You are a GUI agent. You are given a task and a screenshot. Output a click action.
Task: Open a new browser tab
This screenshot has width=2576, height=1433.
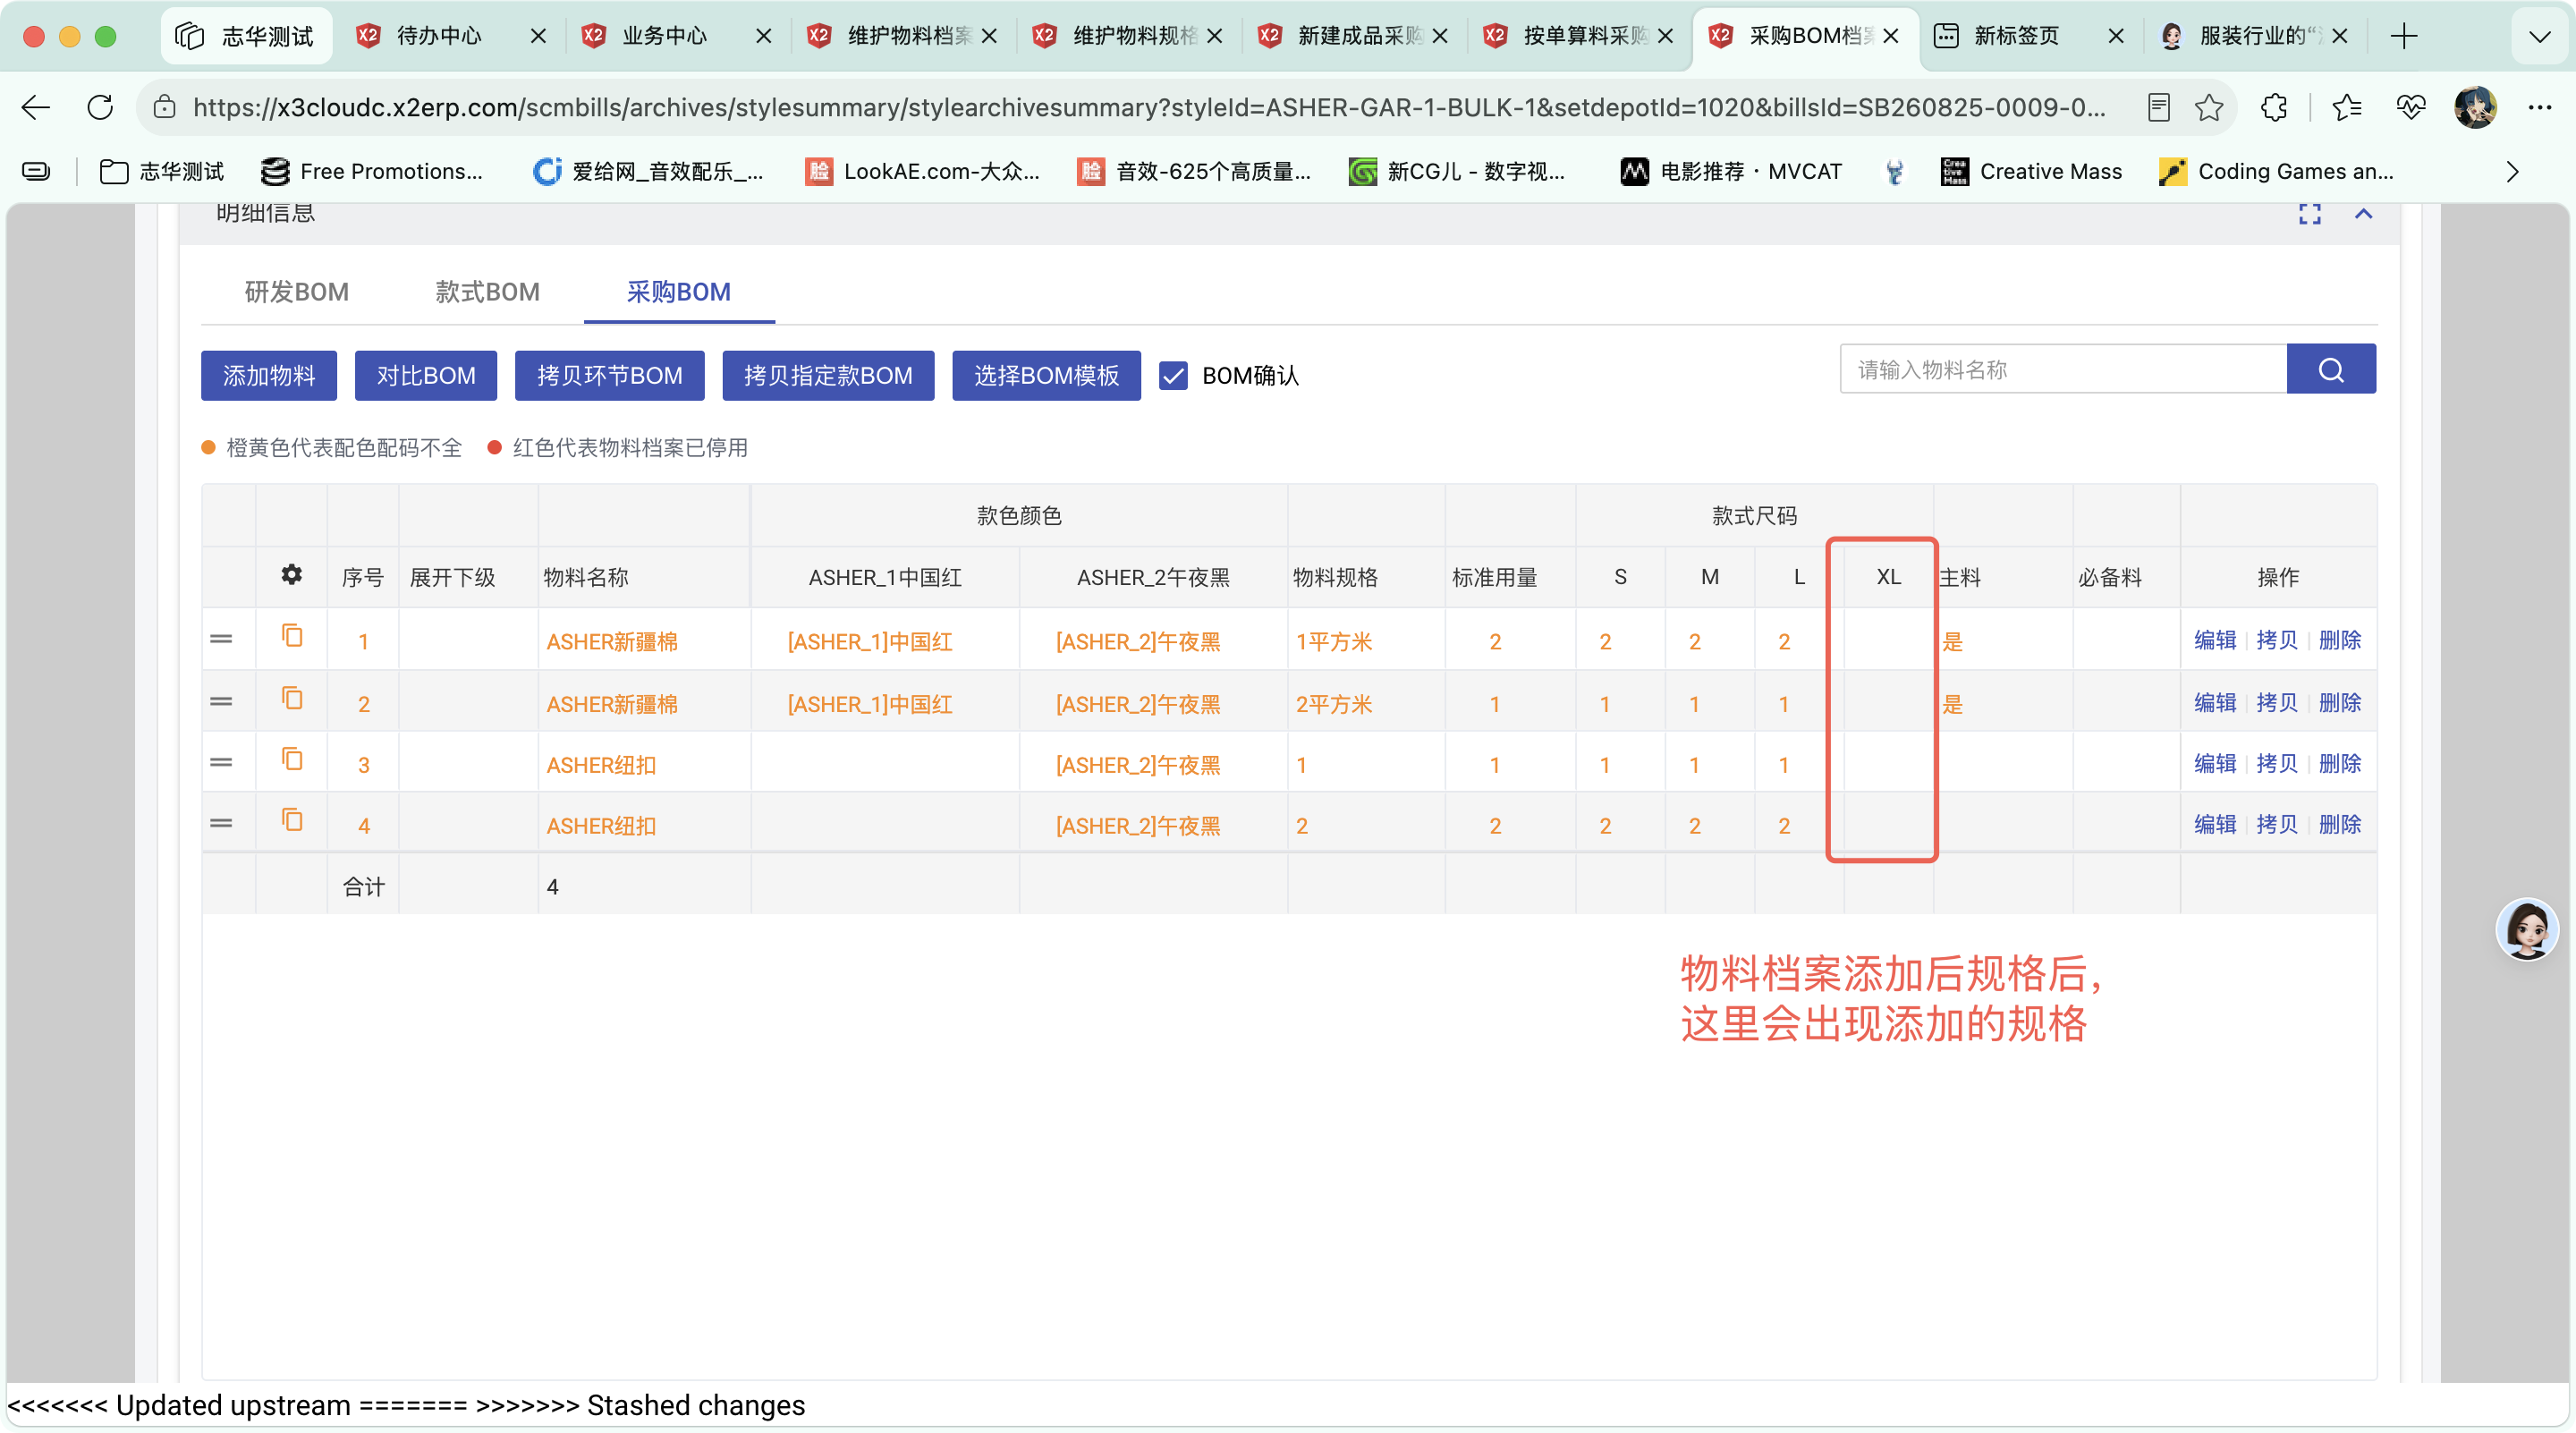tap(2404, 37)
